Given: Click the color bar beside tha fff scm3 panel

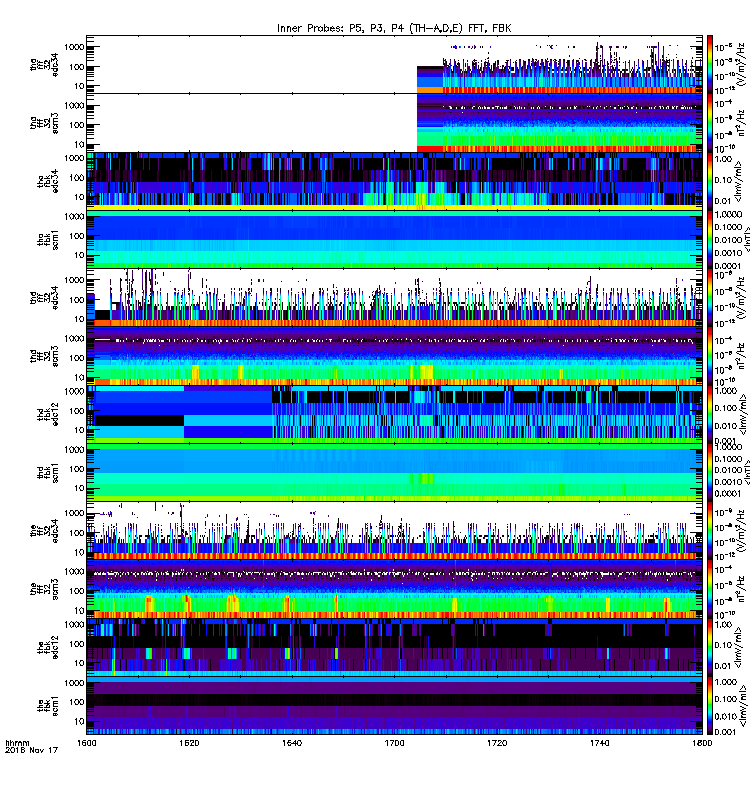Looking at the screenshot, I should coord(710,123).
